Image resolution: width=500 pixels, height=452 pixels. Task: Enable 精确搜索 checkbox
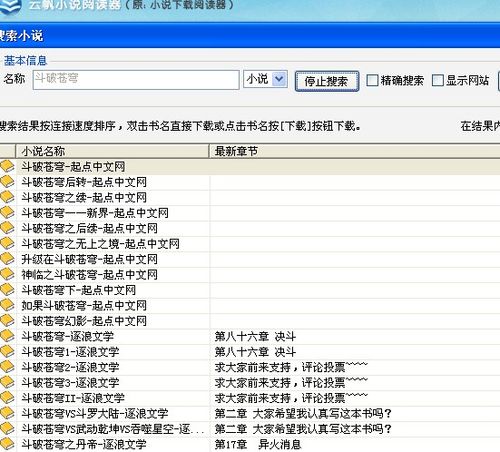(372, 80)
